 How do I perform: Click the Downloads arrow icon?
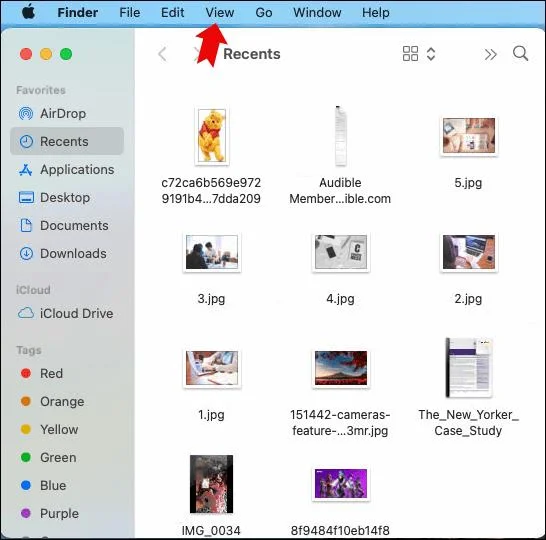click(x=26, y=253)
